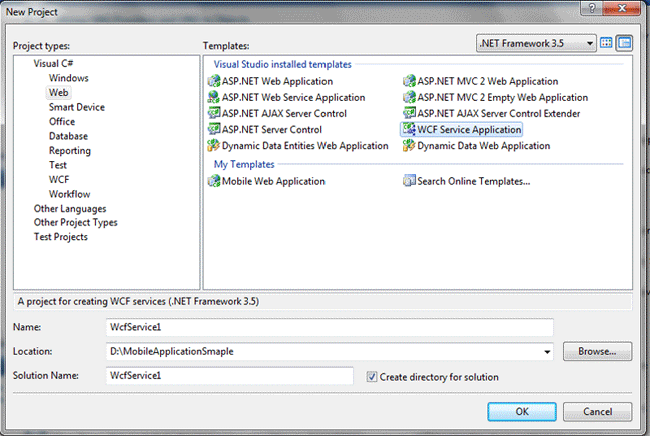This screenshot has height=436, width=650.
Task: Choose the Smart Device project type
Action: (76, 107)
